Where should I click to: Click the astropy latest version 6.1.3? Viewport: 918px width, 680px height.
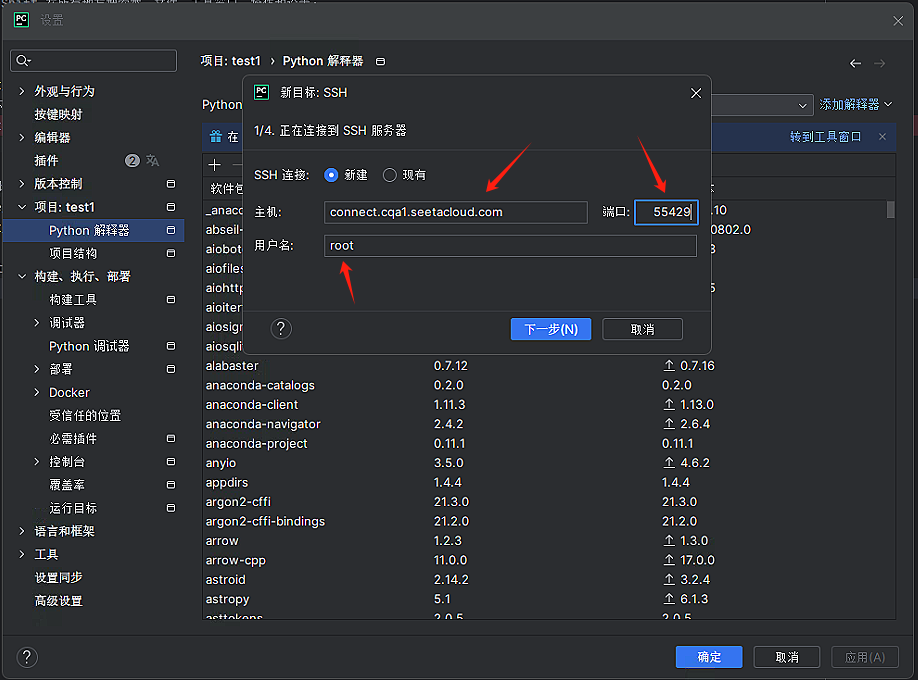pyautogui.click(x=694, y=599)
